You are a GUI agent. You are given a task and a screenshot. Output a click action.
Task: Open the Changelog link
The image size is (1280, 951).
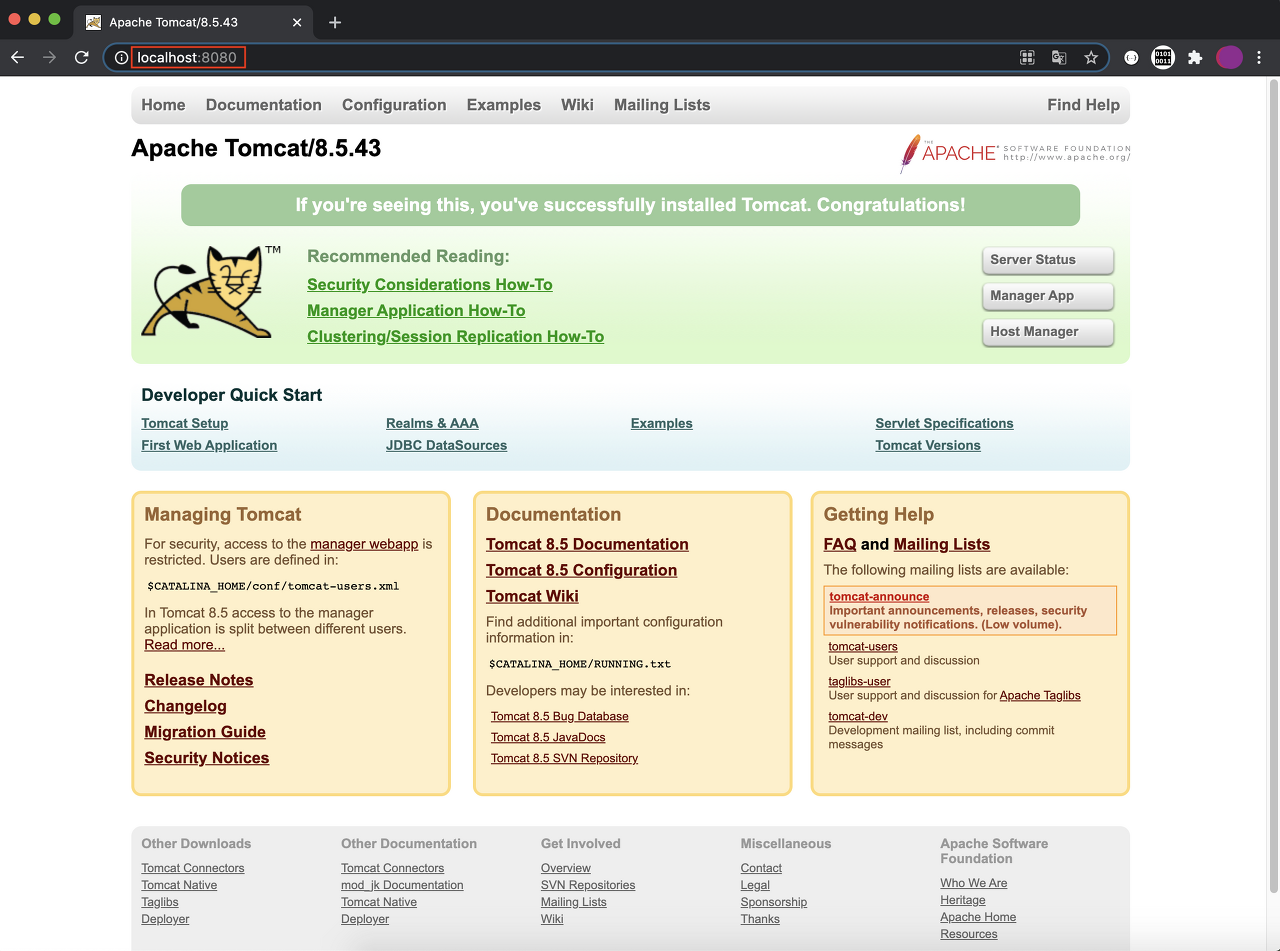tap(186, 706)
